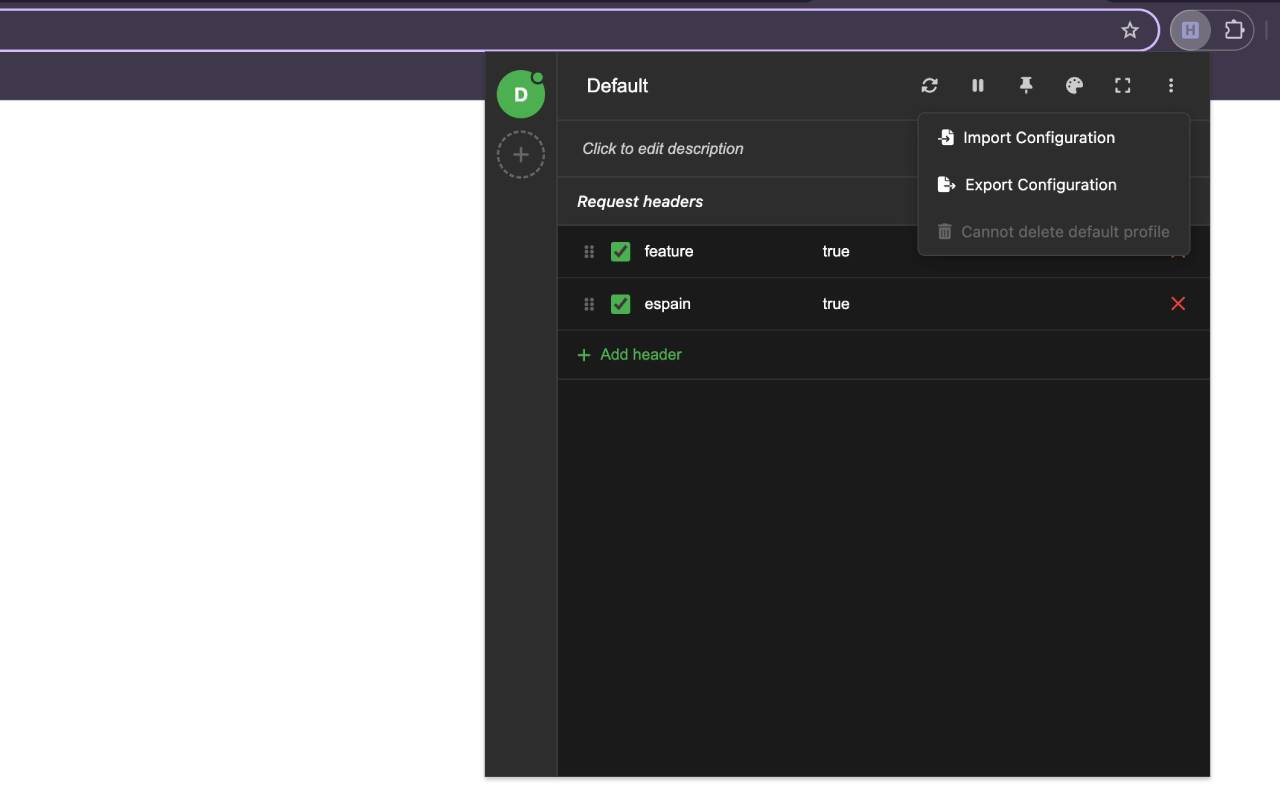Click the three-dot more options icon
The height and width of the screenshot is (800, 1280).
[1170, 86]
